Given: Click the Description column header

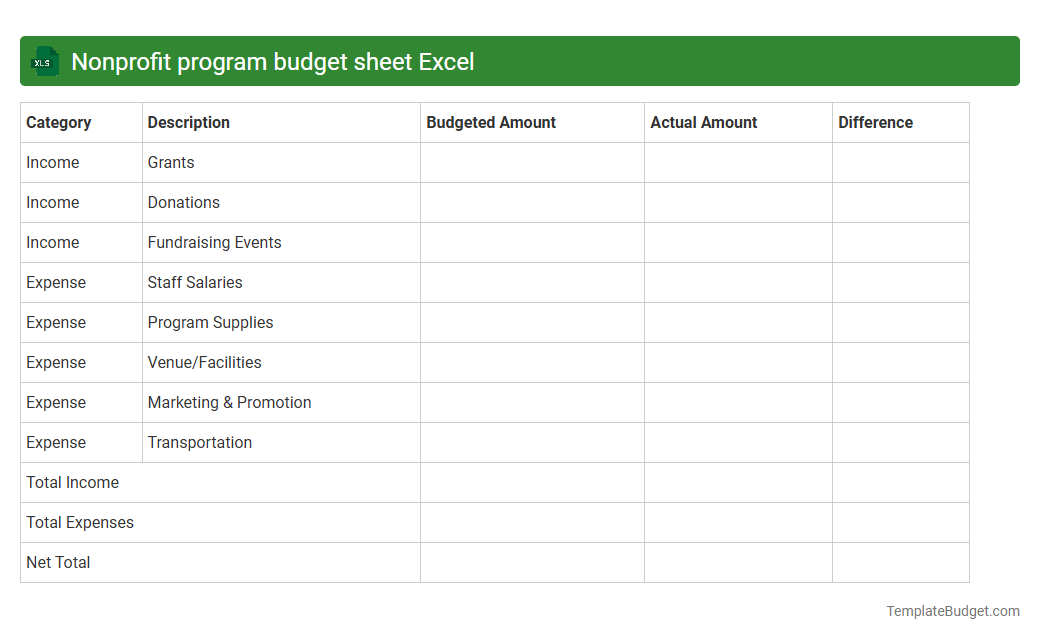Looking at the screenshot, I should [188, 122].
